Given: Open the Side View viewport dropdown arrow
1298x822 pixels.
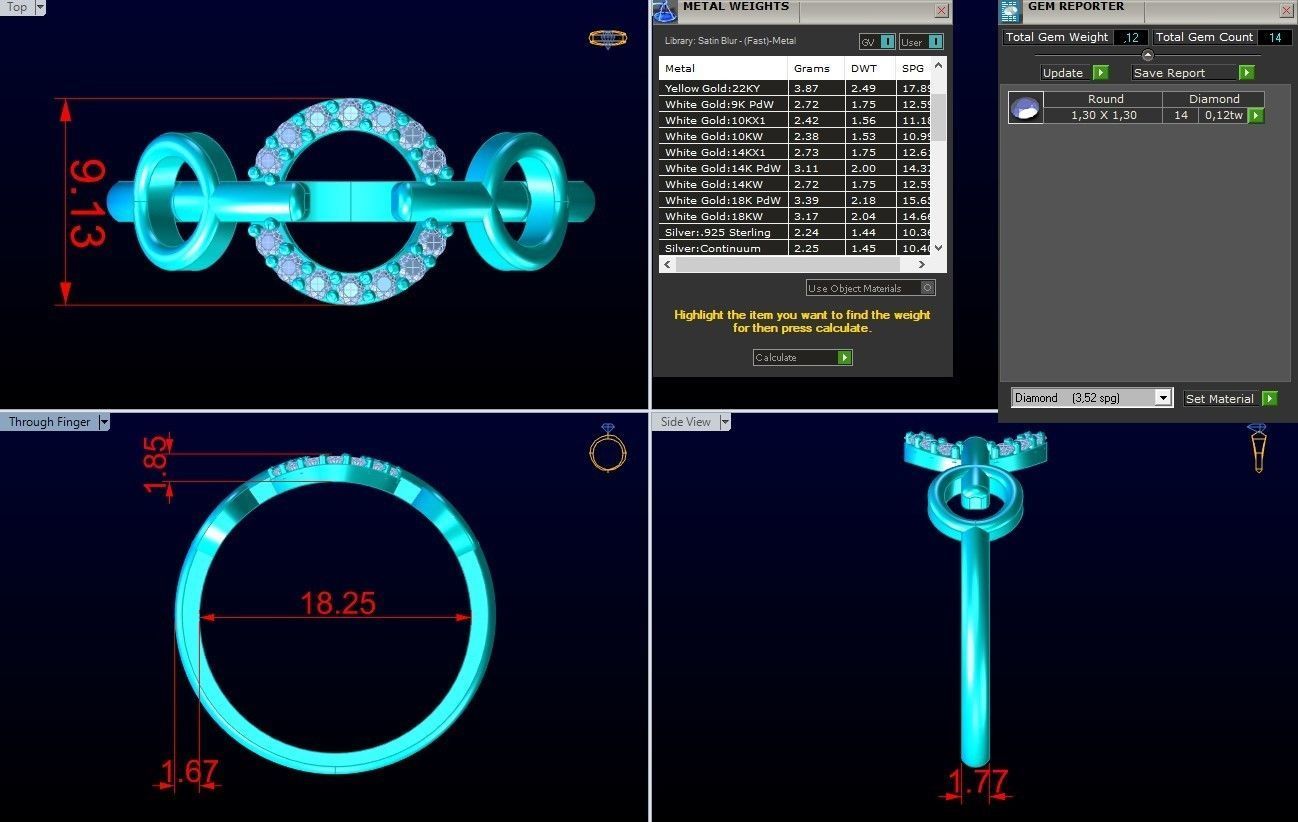Looking at the screenshot, I should pos(724,422).
